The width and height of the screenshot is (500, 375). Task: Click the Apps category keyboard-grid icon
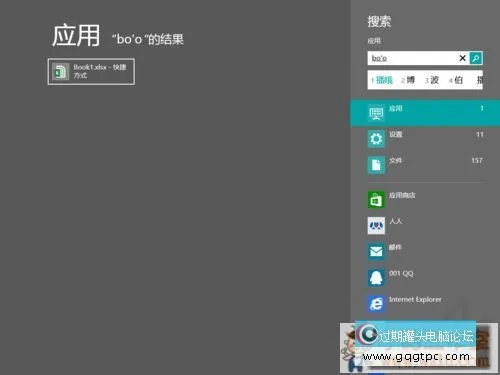pos(376,113)
